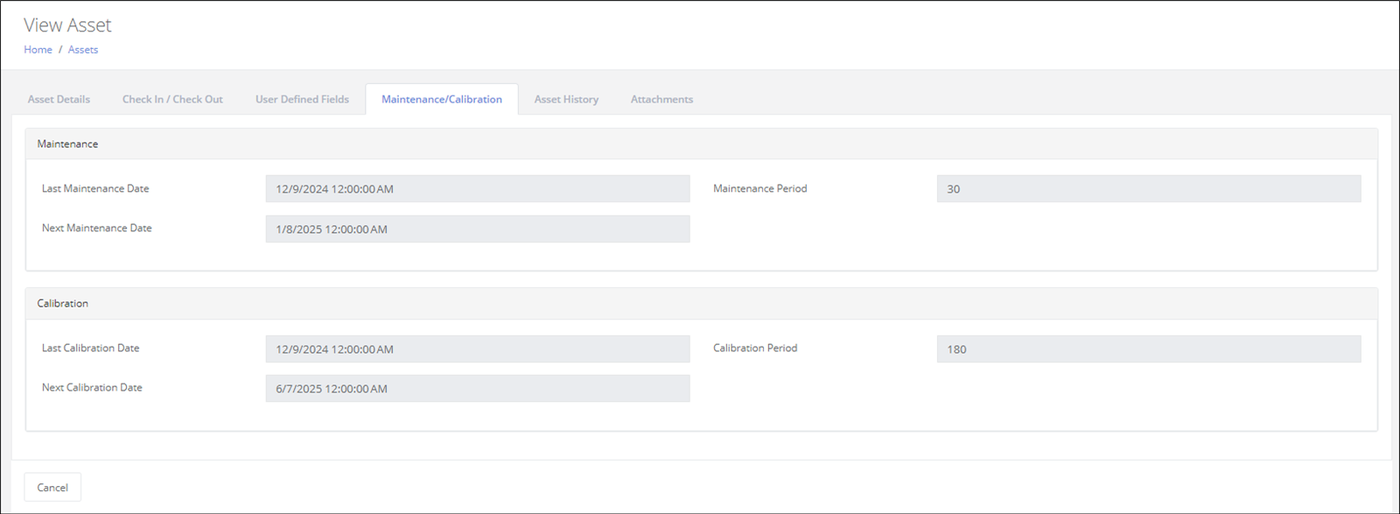This screenshot has height=514, width=1400.
Task: Click the Cancel button
Action: tap(52, 487)
